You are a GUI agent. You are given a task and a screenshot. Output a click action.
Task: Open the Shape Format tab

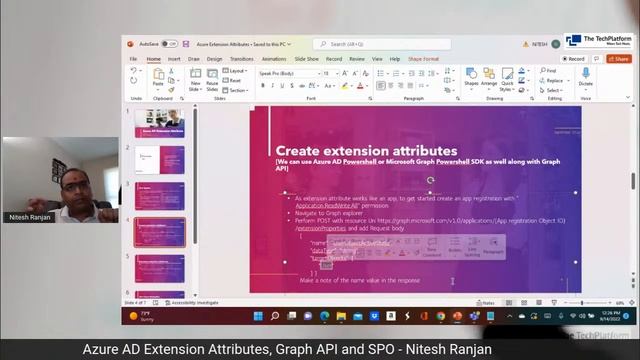pyautogui.click(x=423, y=59)
